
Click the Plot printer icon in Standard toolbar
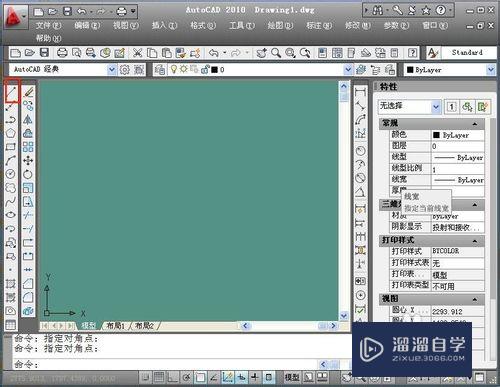62,53
